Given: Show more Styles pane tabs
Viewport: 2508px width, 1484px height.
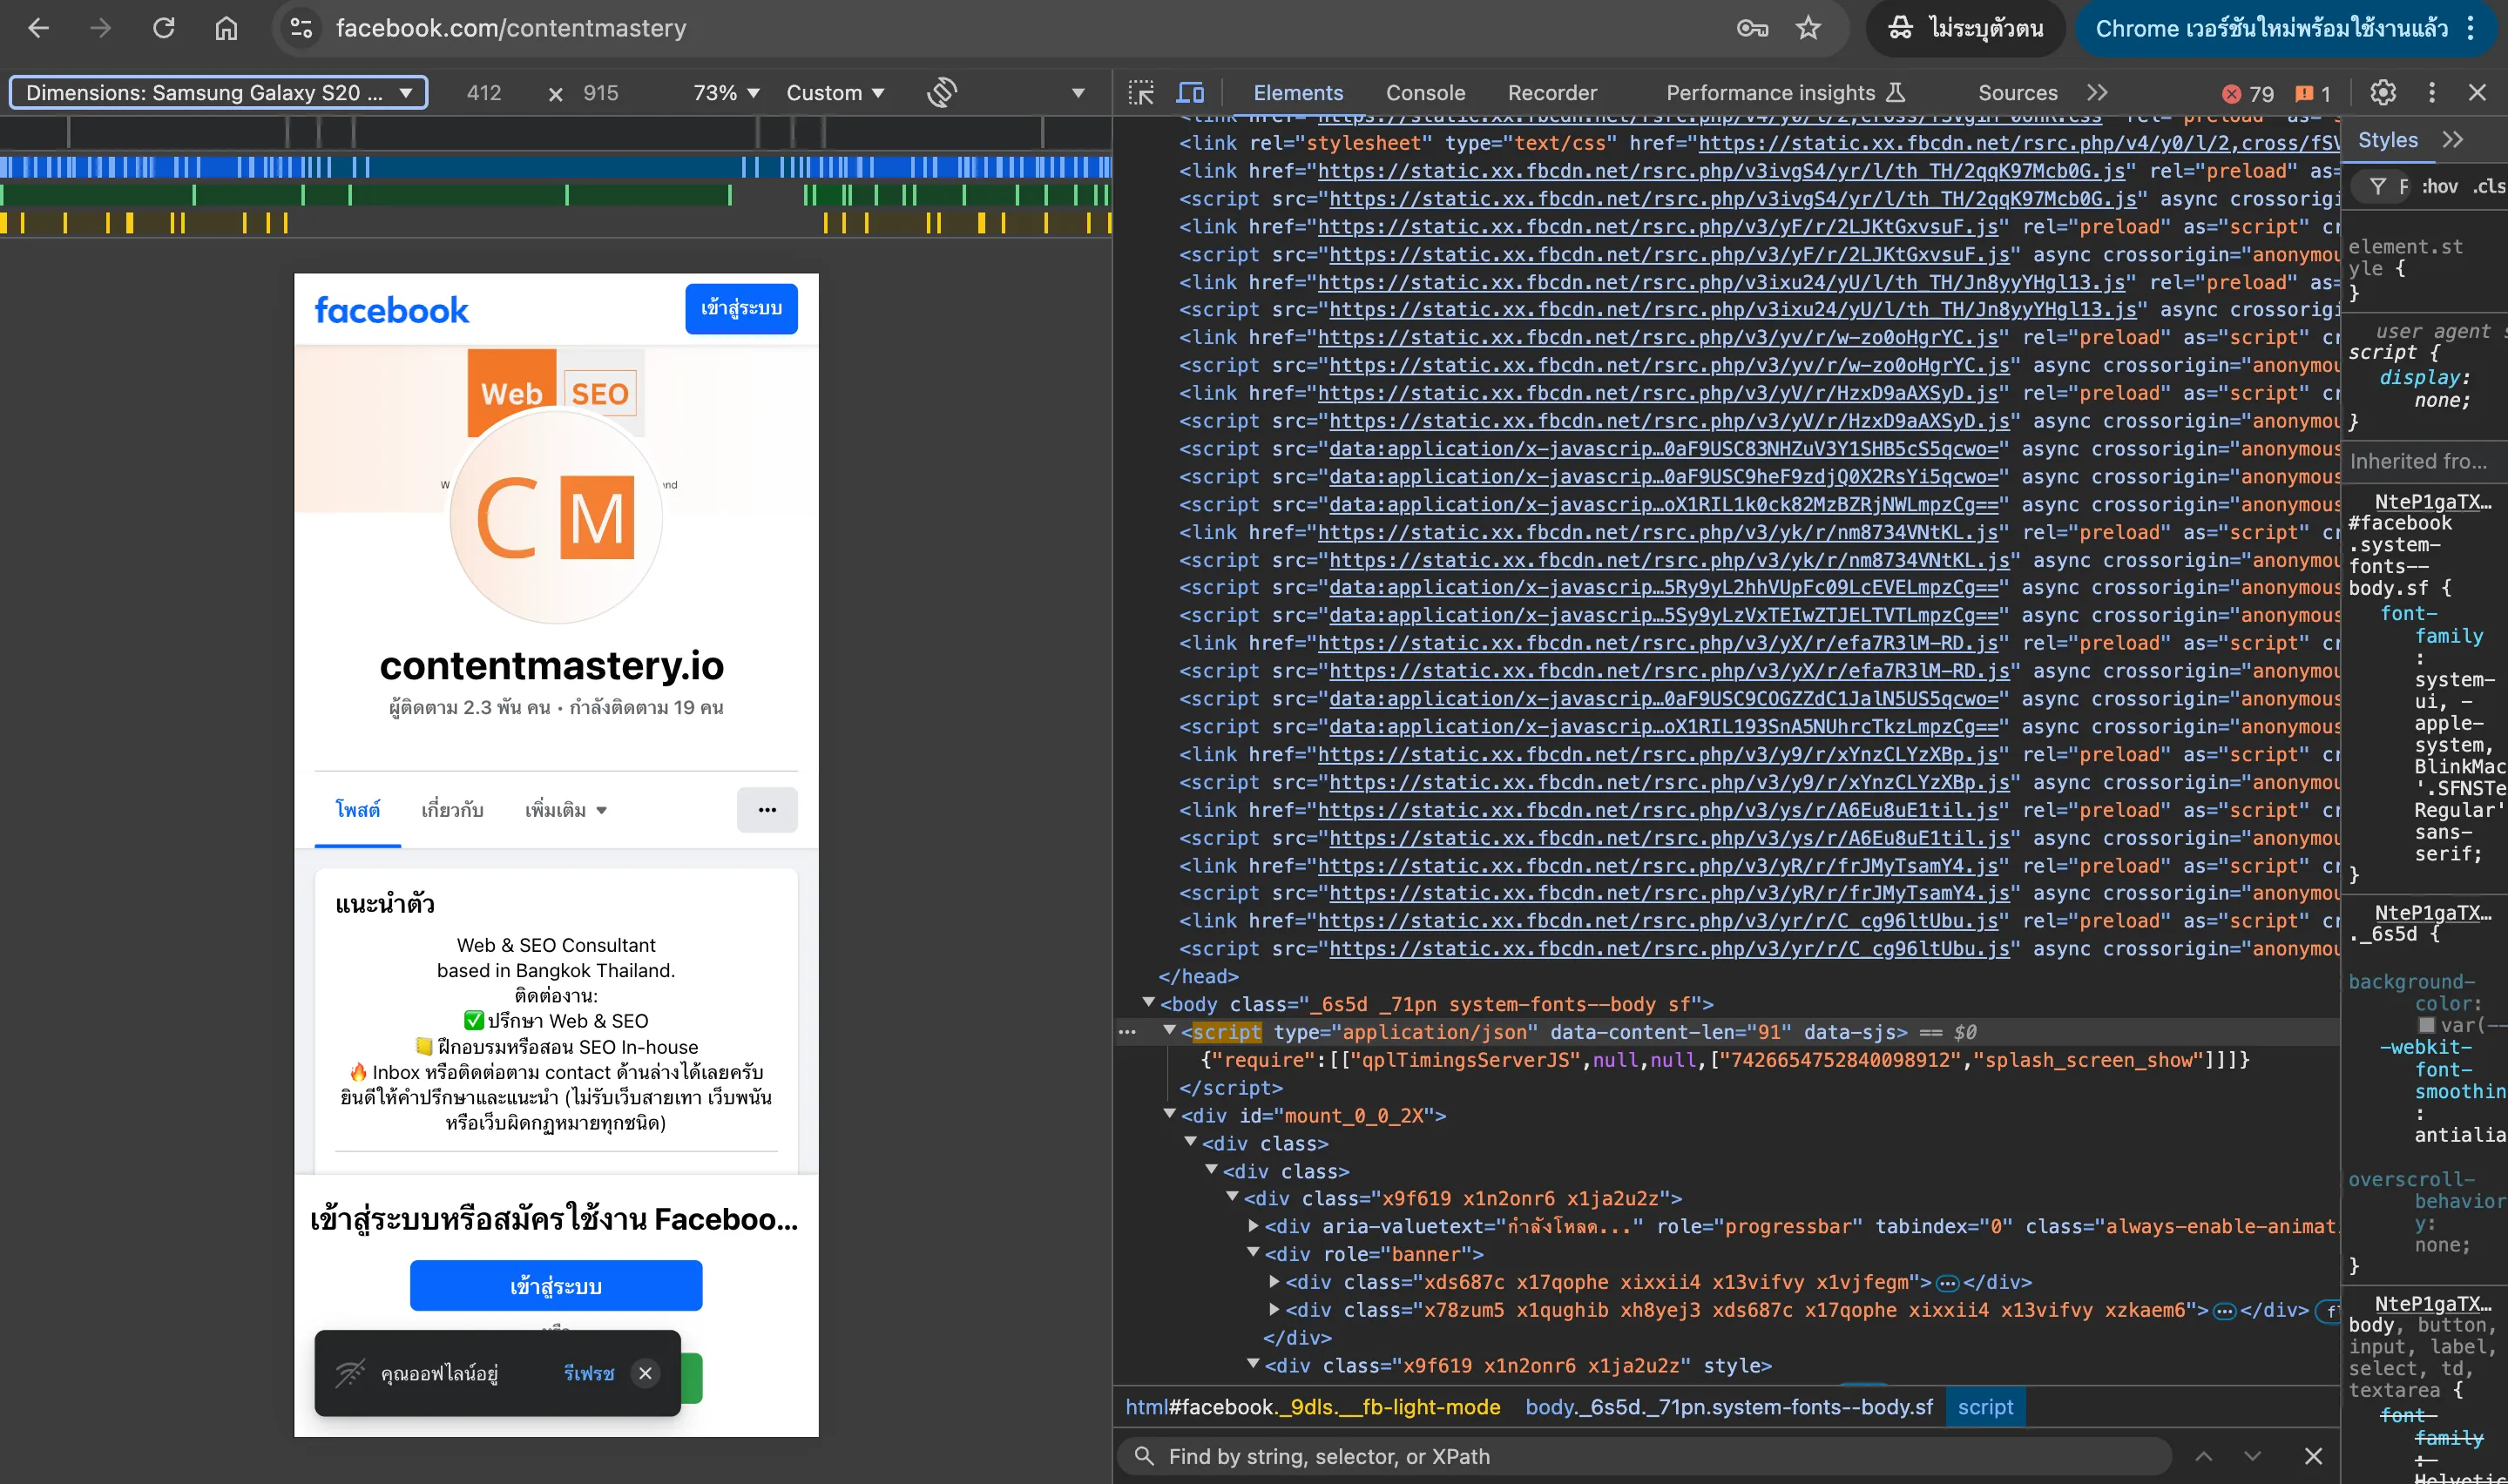Looking at the screenshot, I should 2452,140.
